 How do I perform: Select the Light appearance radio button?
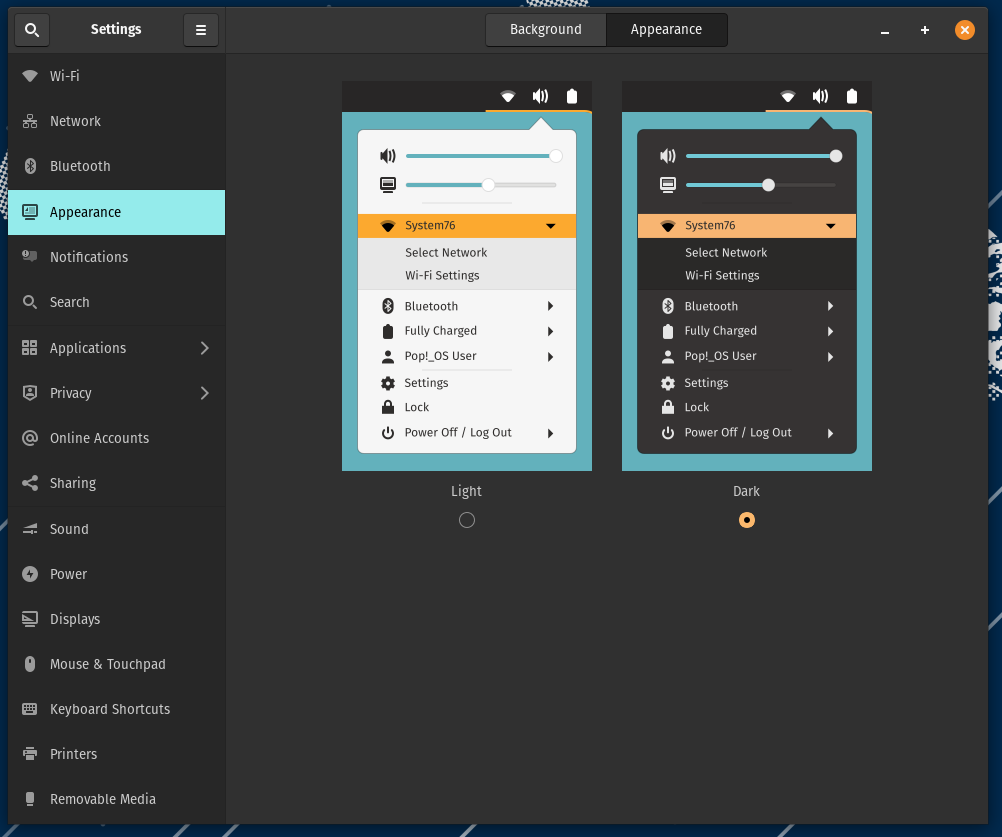pyautogui.click(x=466, y=519)
